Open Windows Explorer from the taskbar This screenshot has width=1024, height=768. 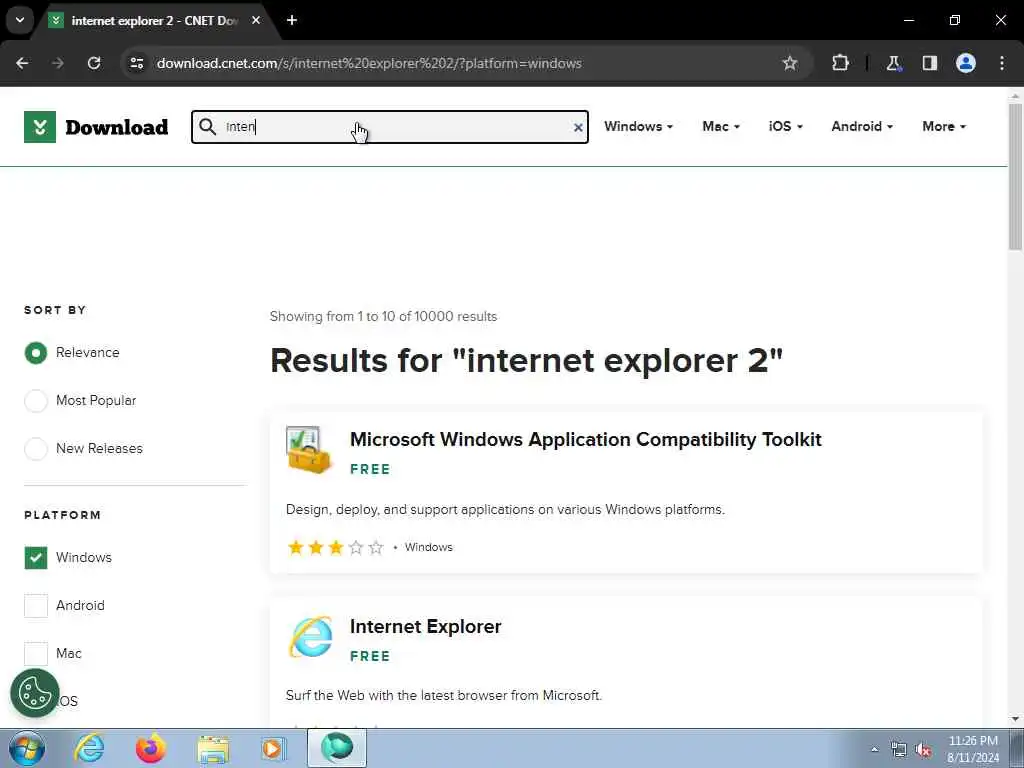[x=213, y=749]
